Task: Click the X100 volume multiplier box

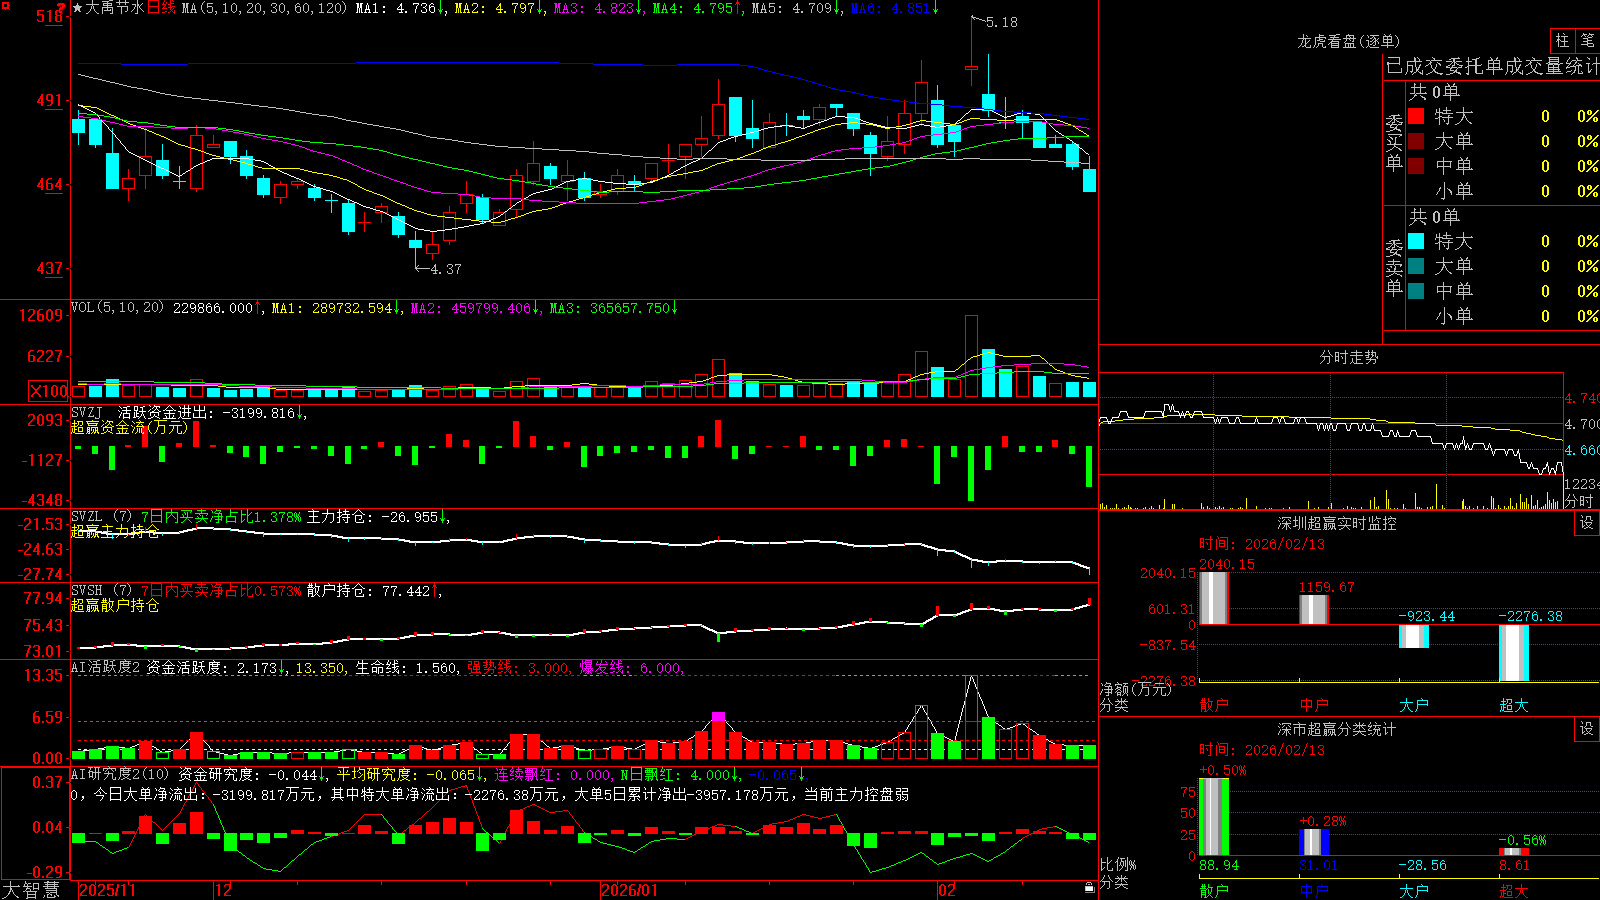Action: [x=49, y=391]
